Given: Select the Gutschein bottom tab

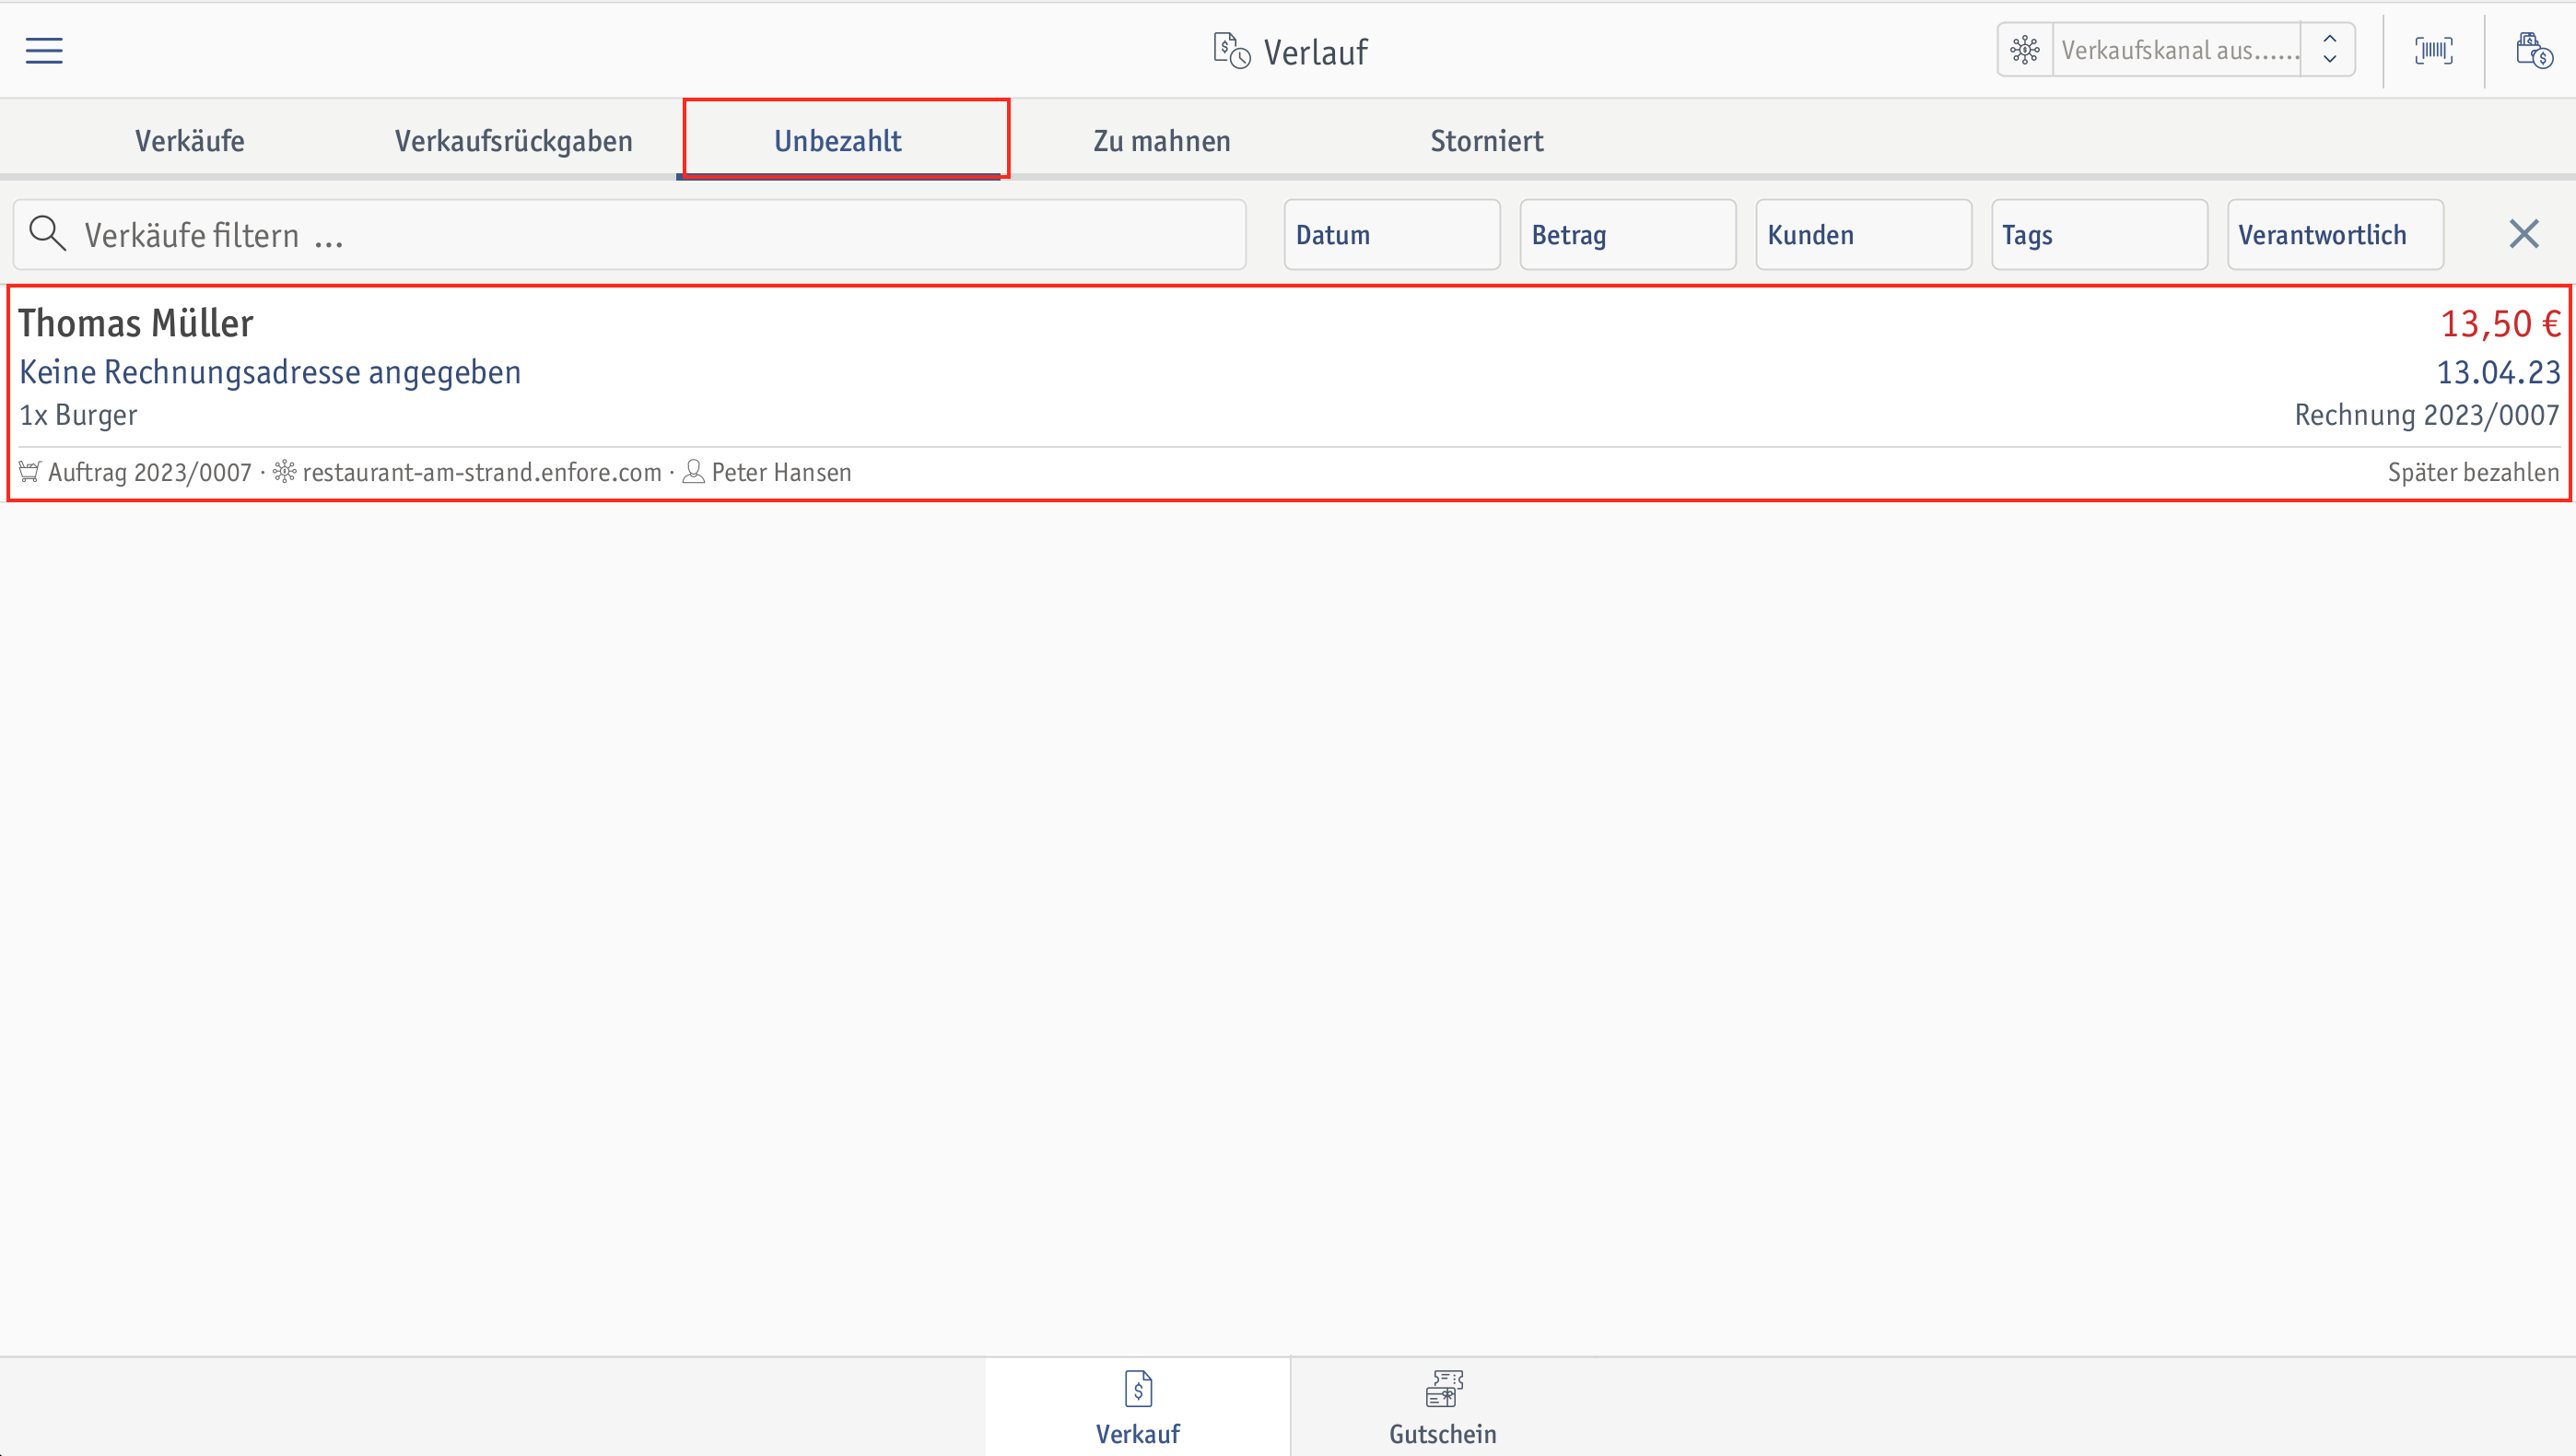Looking at the screenshot, I should tap(1443, 1407).
